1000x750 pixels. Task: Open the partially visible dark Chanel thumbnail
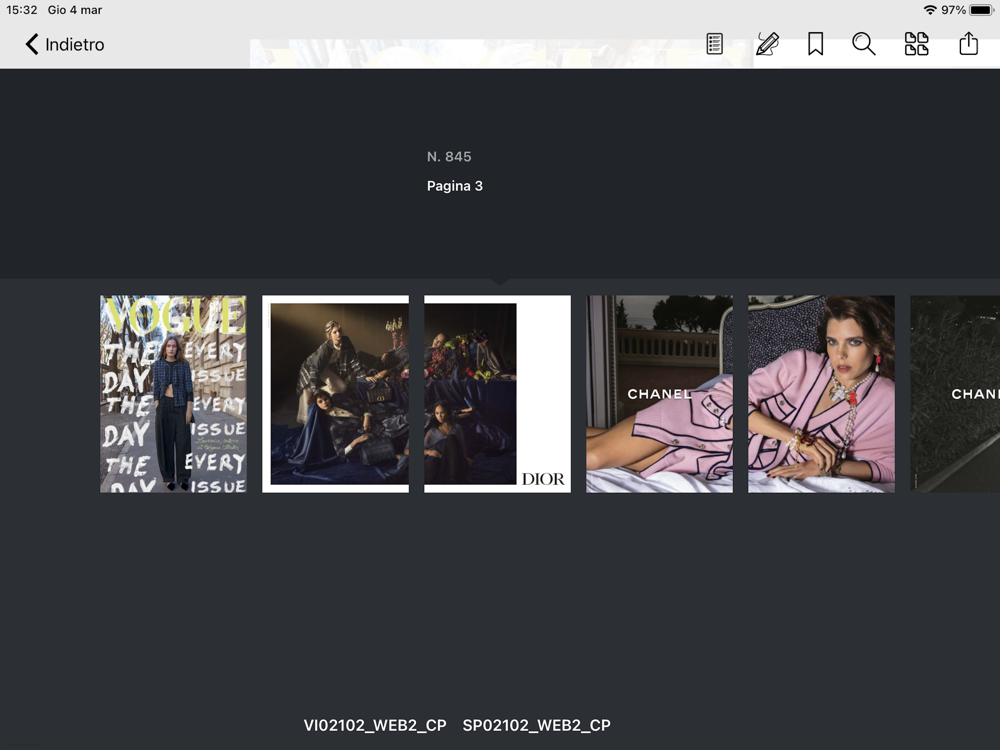[x=955, y=393]
